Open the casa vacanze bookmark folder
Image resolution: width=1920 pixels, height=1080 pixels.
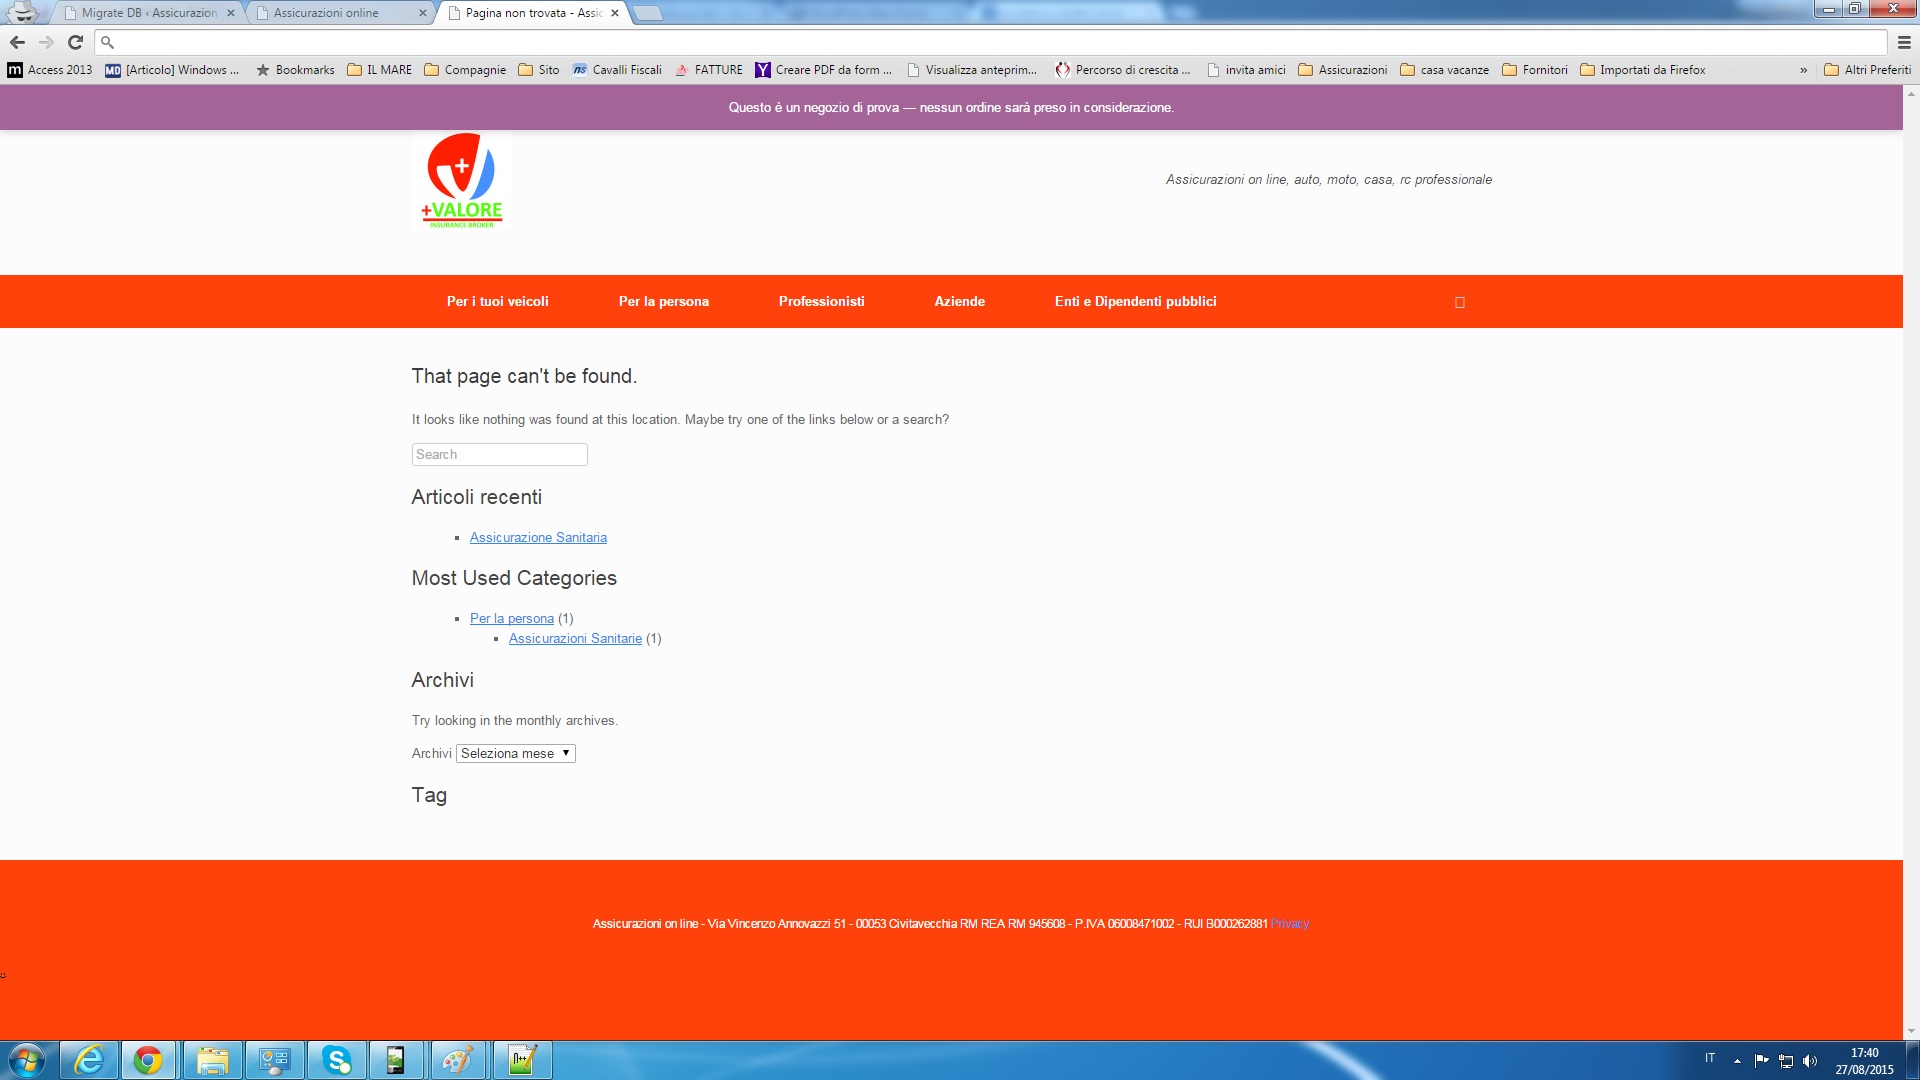(x=1445, y=70)
